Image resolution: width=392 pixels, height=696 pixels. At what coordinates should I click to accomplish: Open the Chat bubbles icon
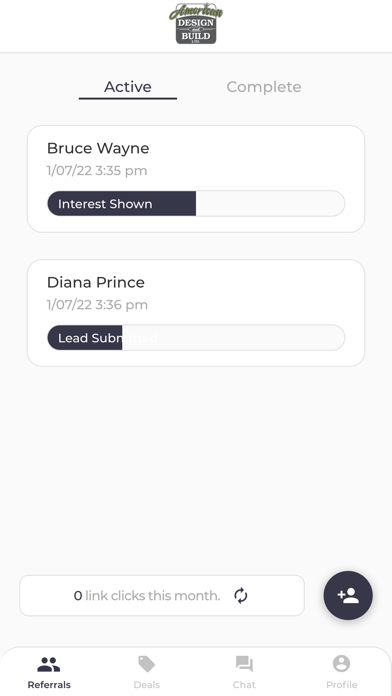tap(244, 664)
